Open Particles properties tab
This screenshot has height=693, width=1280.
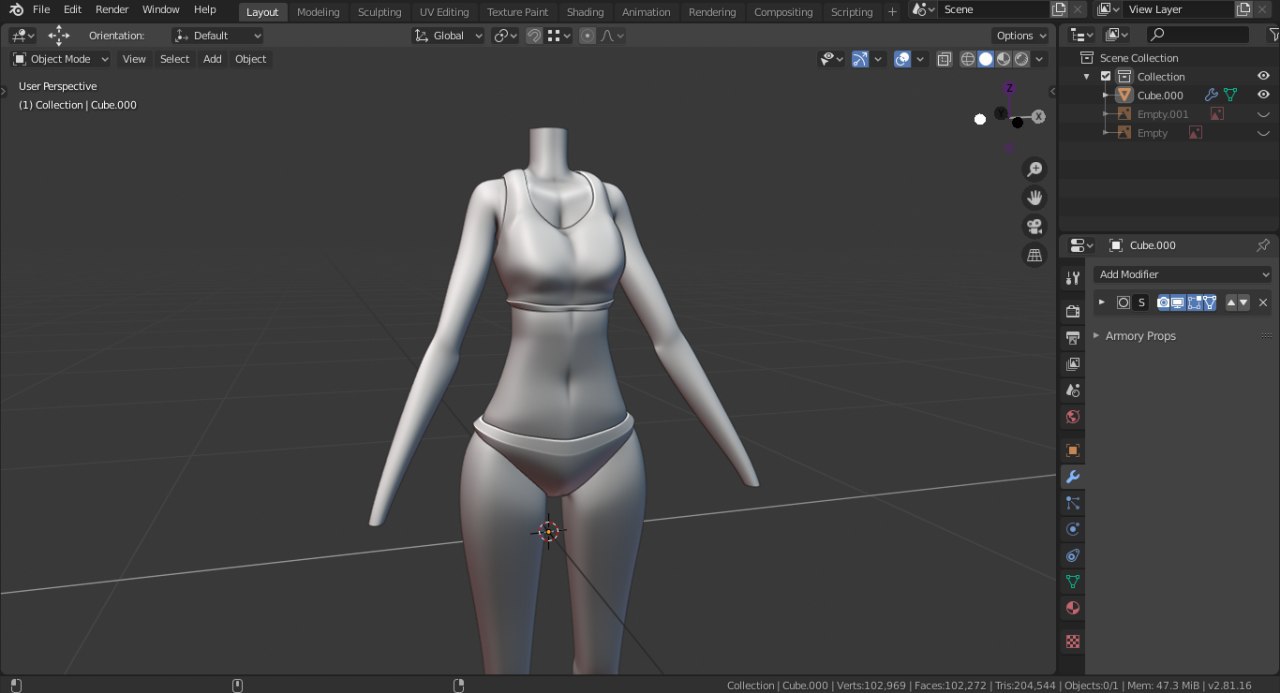pos(1073,503)
